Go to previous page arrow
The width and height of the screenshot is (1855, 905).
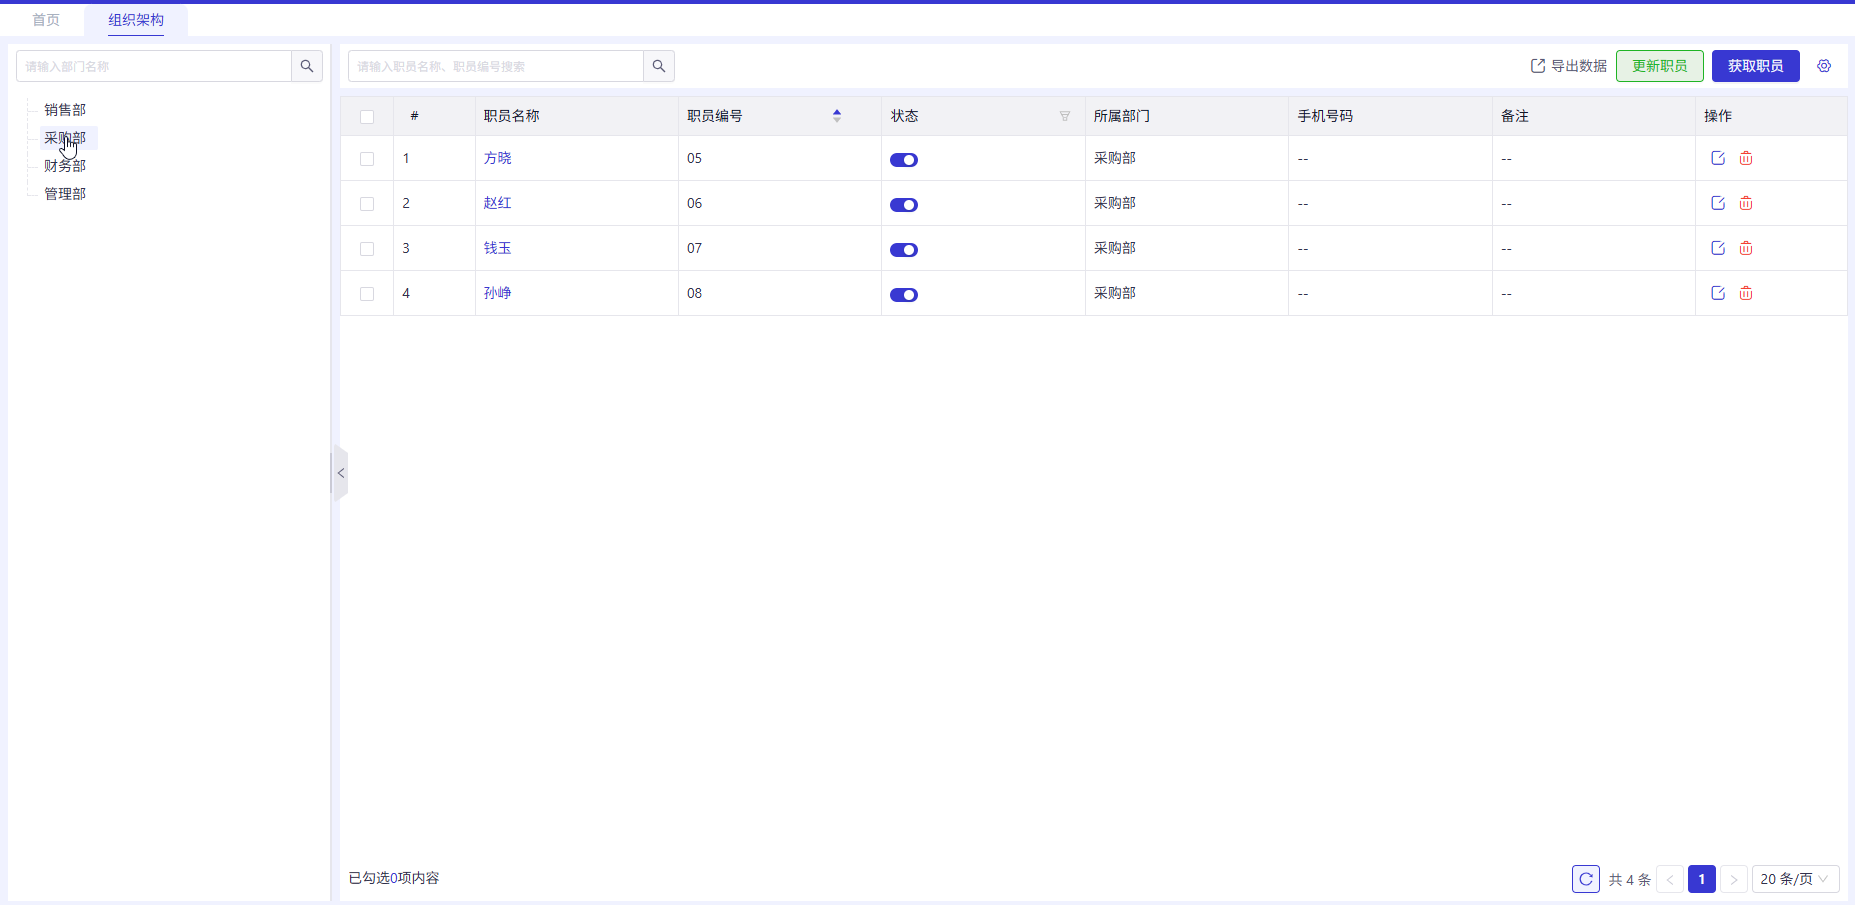point(1670,880)
